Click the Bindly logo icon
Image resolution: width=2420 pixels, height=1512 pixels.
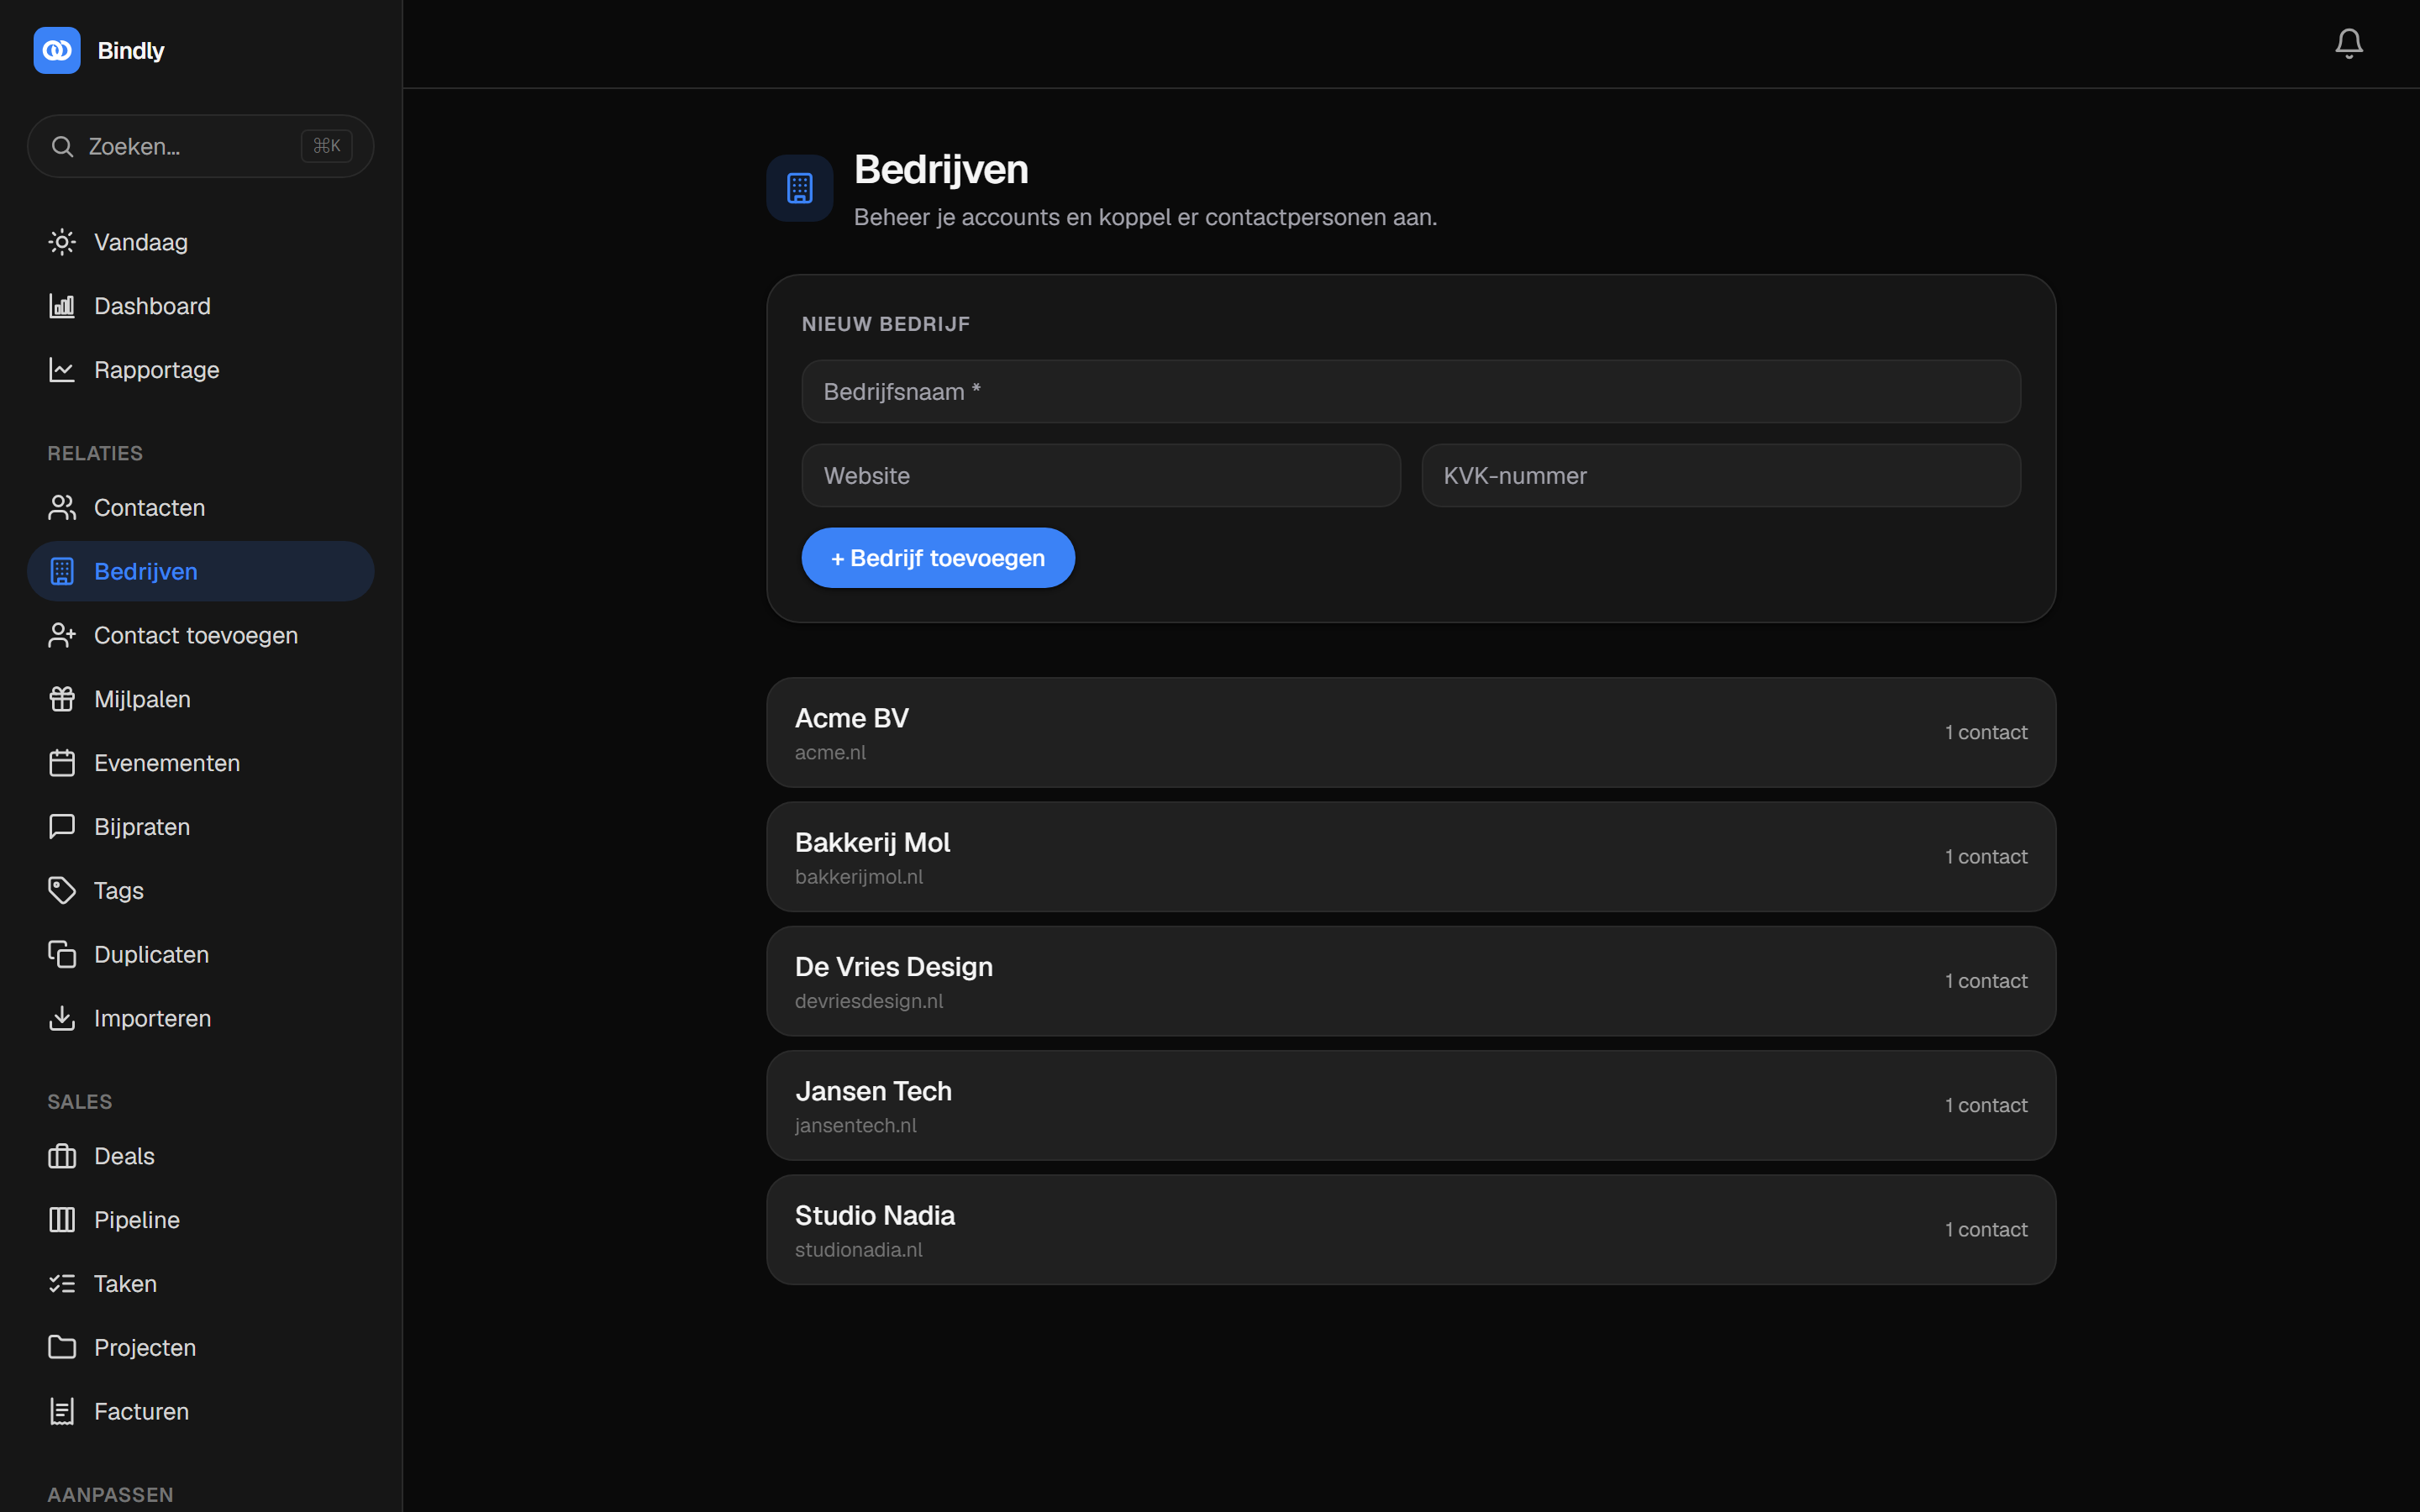[57, 50]
